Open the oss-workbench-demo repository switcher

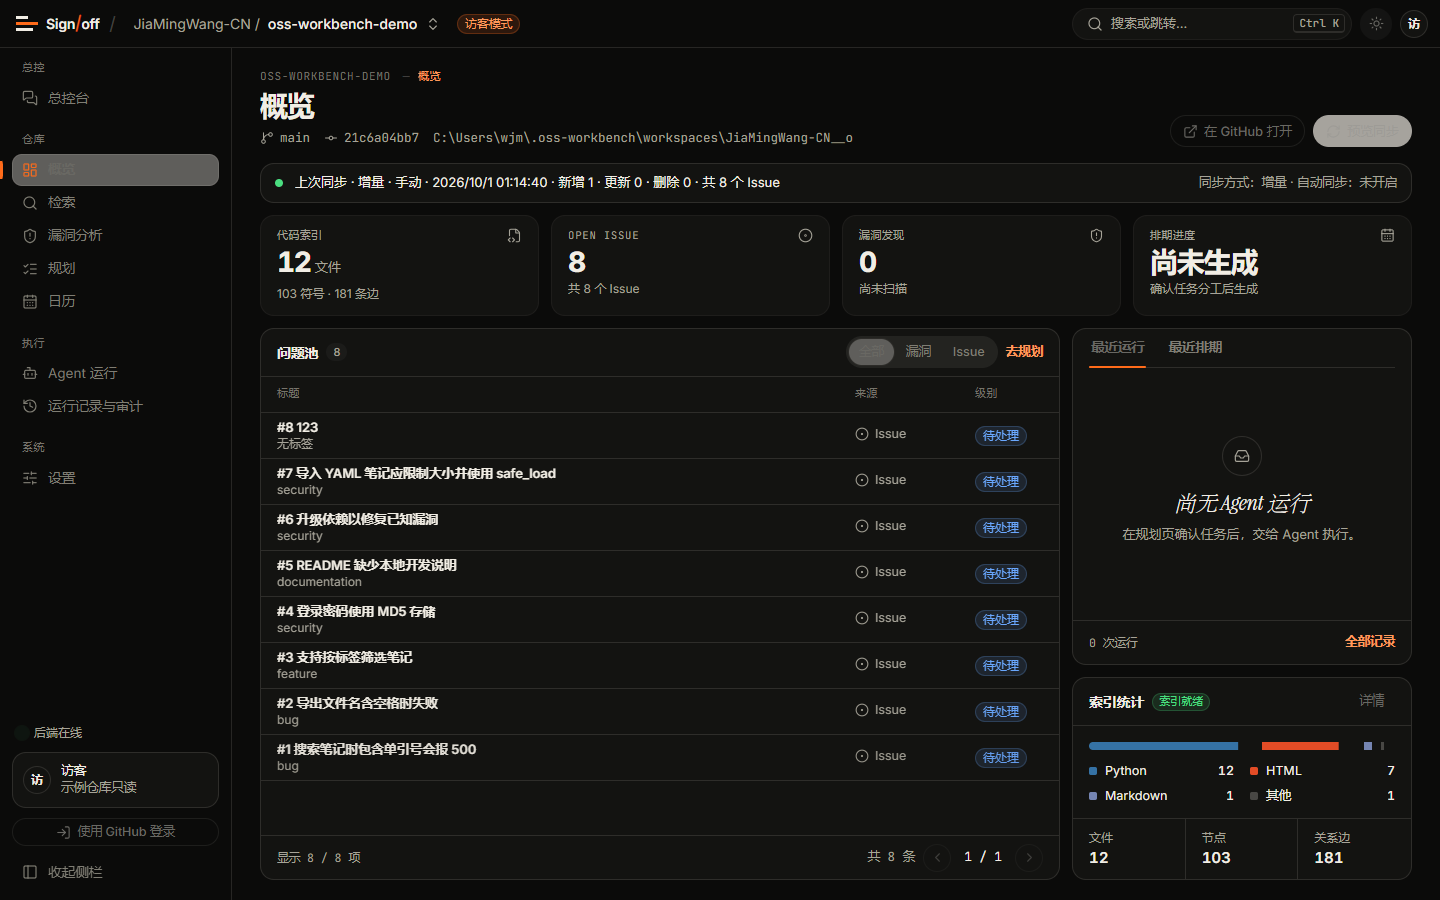353,24
